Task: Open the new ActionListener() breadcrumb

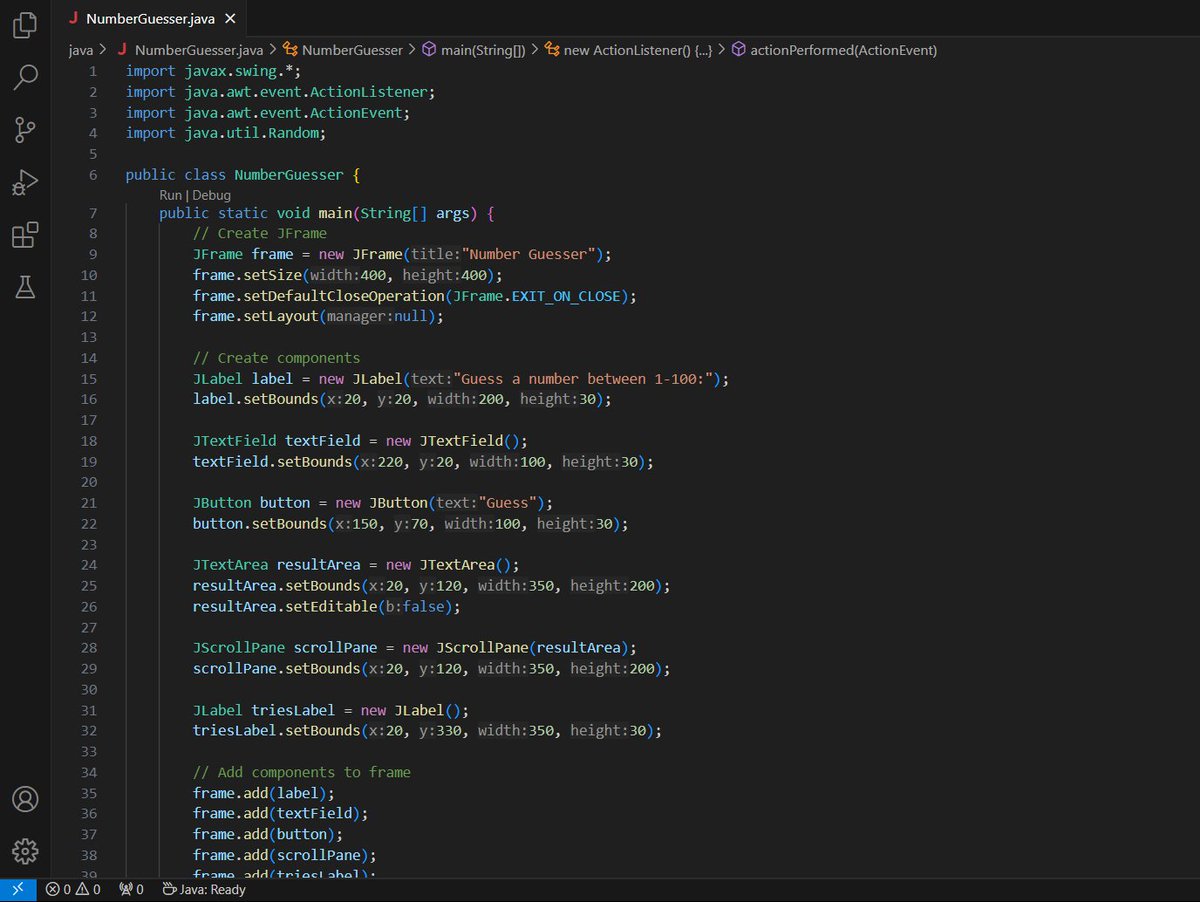Action: click(x=628, y=50)
